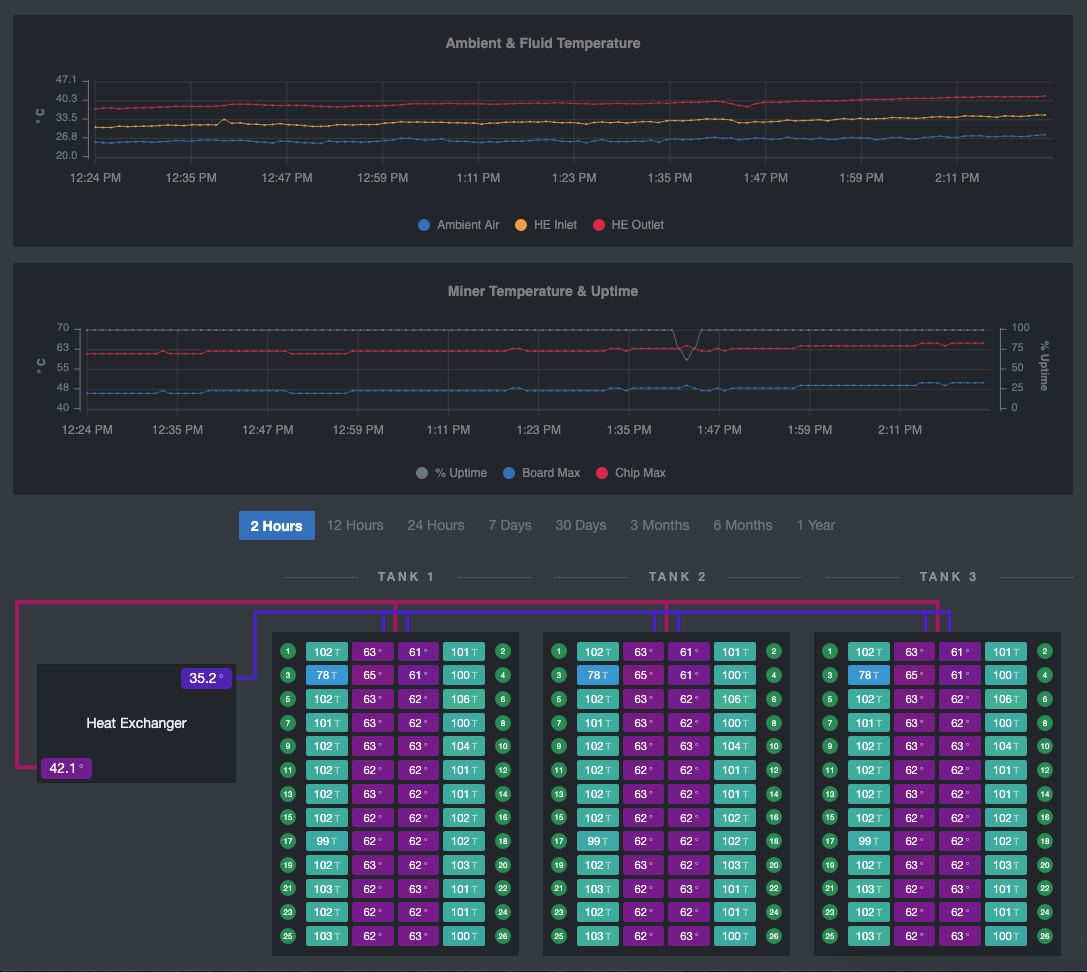The height and width of the screenshot is (972, 1087).
Task: Click miner badge 26 in Tank 3
Action: [1044, 936]
